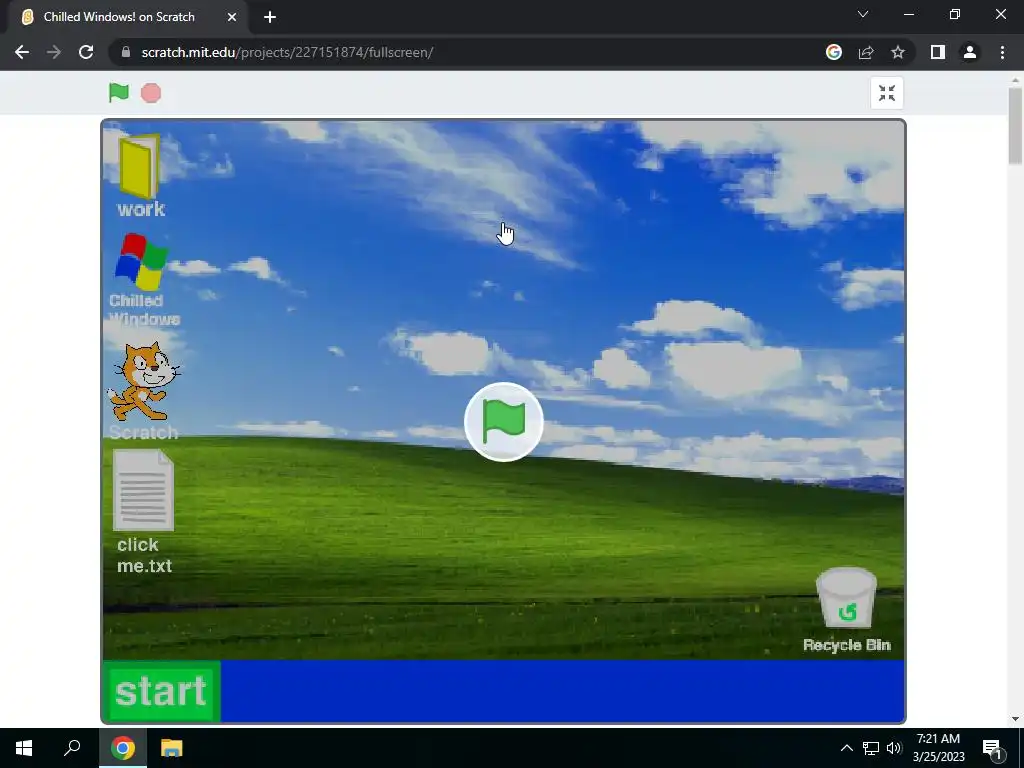Click the blue taskbar strip inside the stage

coord(562,692)
